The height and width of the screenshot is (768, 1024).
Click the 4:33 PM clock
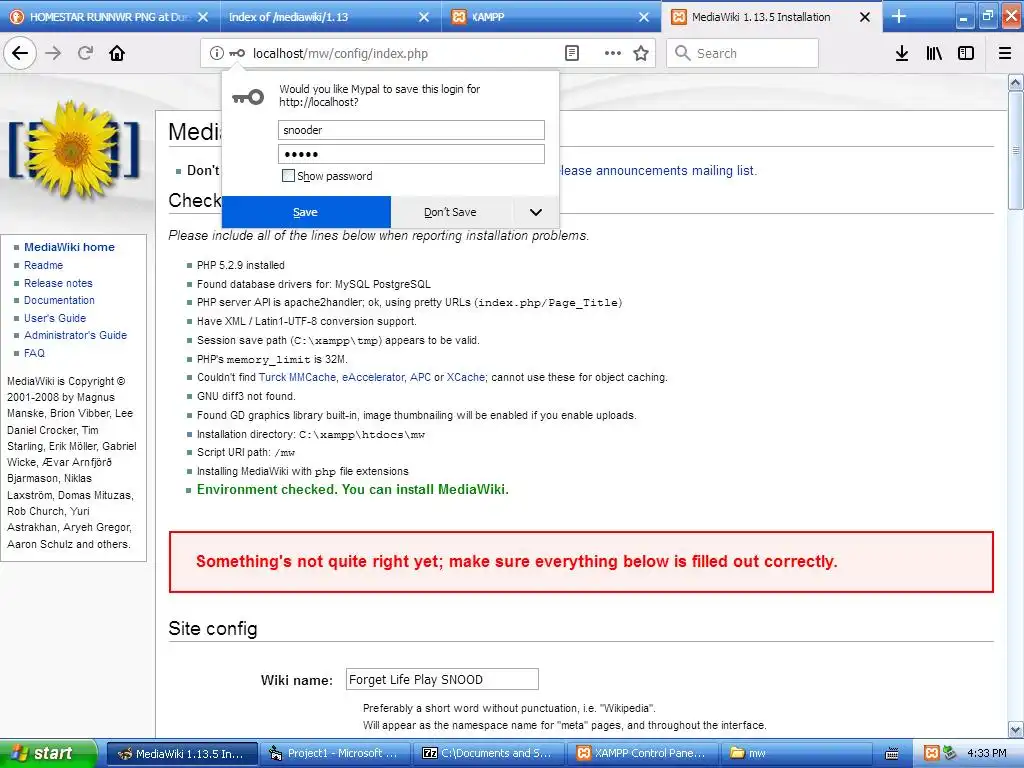(x=987, y=753)
